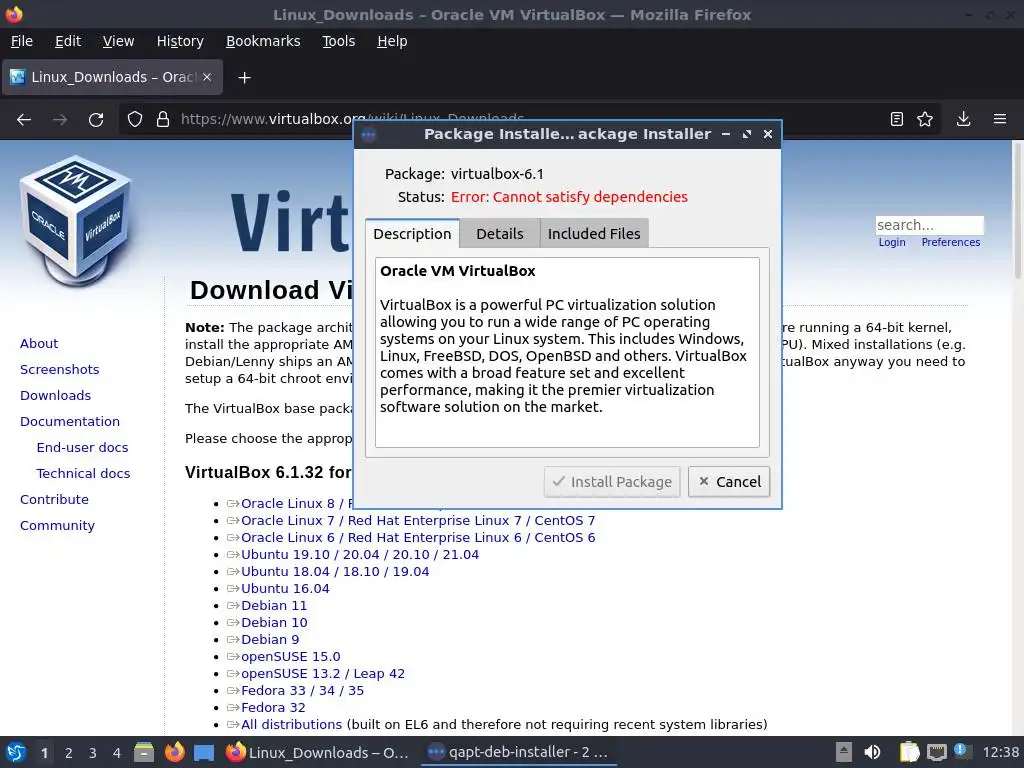Reload the page in Firefox
This screenshot has width=1024, height=768.
coord(96,120)
